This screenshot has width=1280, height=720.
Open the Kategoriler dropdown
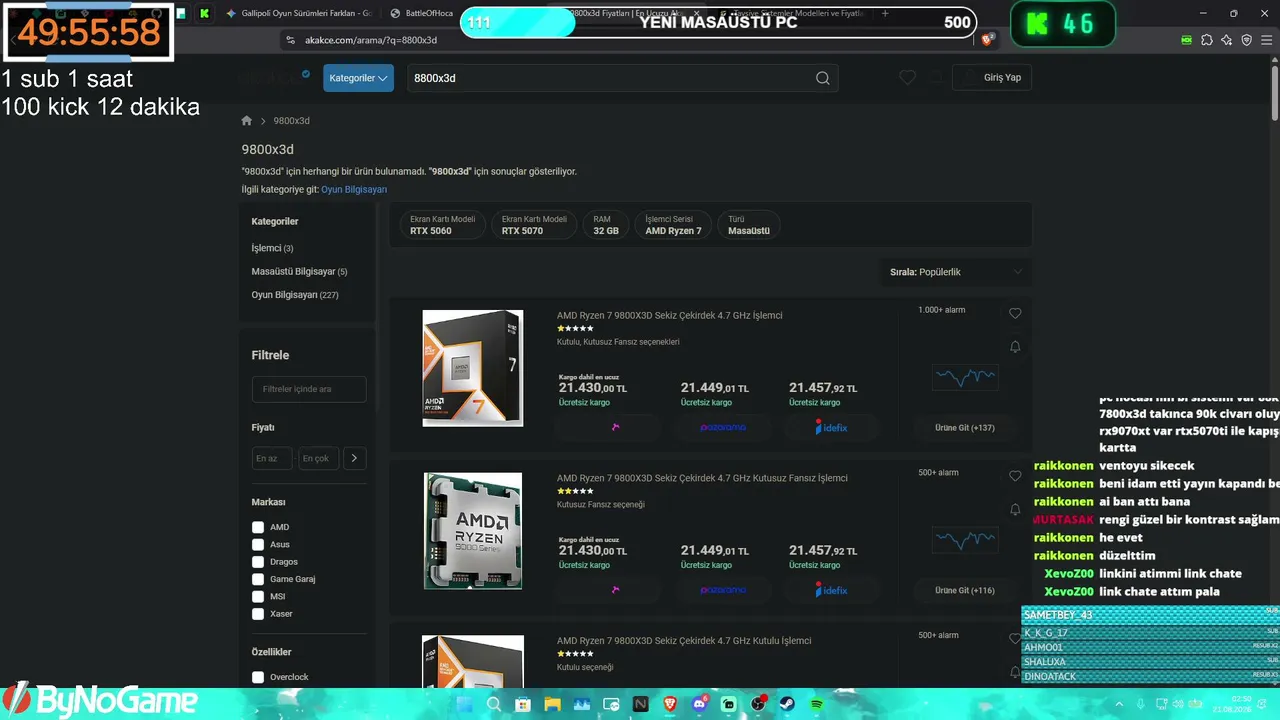pos(358,78)
